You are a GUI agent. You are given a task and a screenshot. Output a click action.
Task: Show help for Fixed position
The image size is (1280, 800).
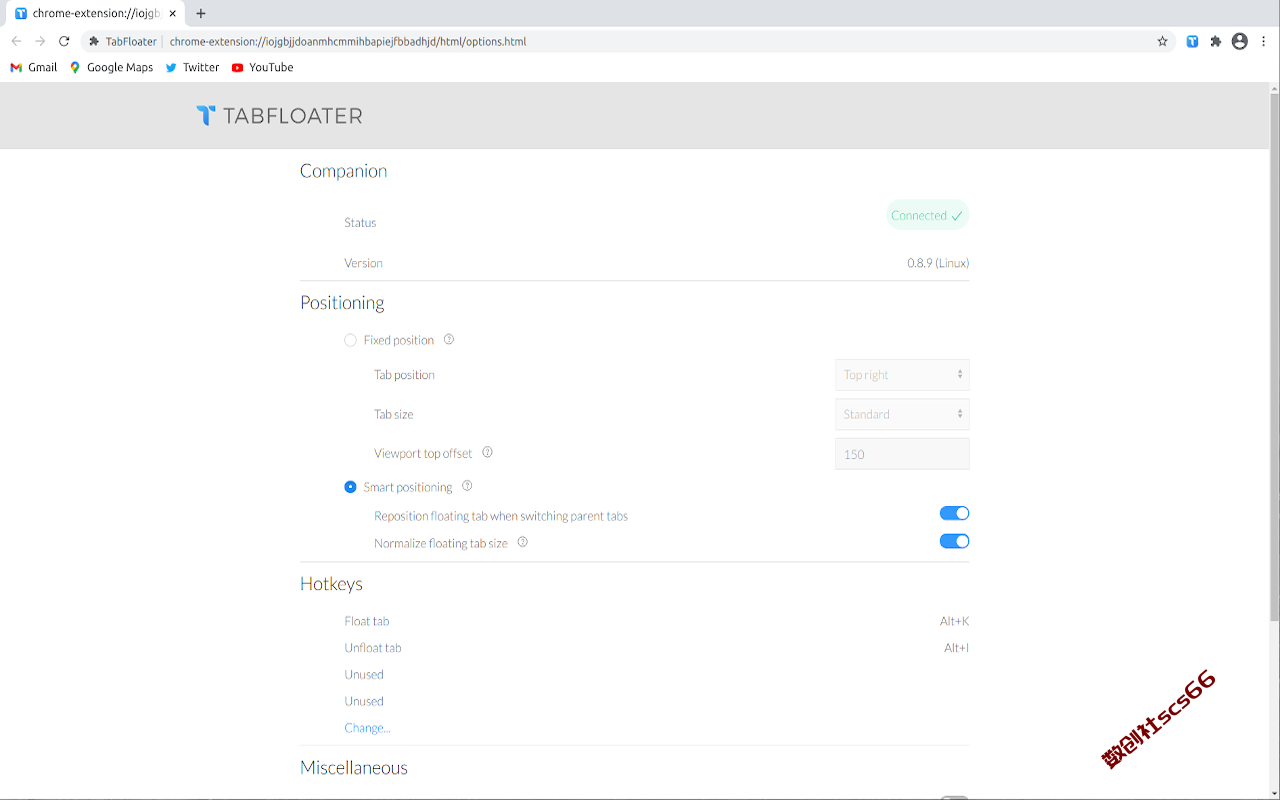click(449, 339)
